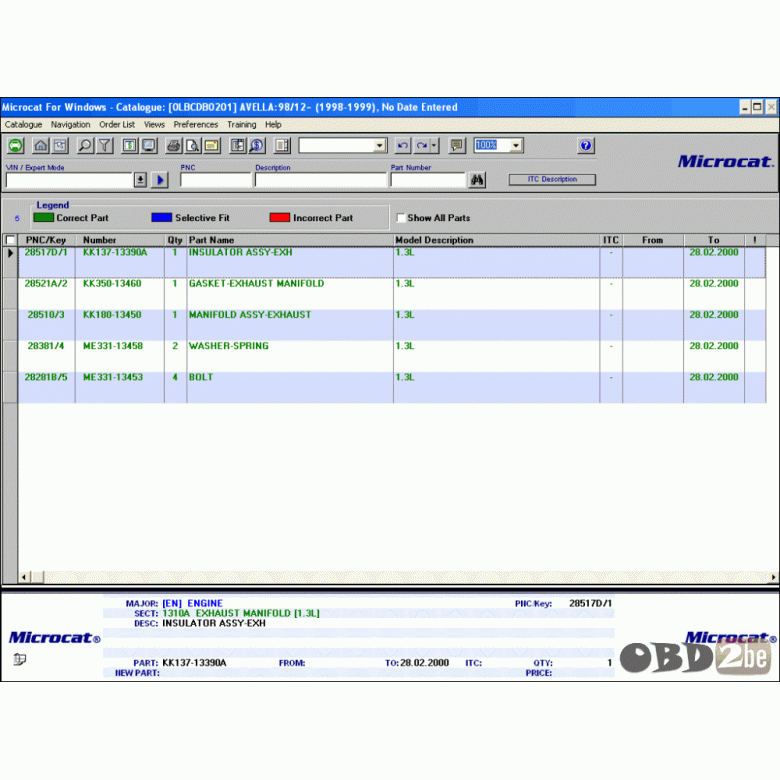Click the index map icon beside Home
The height and width of the screenshot is (780, 780).
(60, 146)
